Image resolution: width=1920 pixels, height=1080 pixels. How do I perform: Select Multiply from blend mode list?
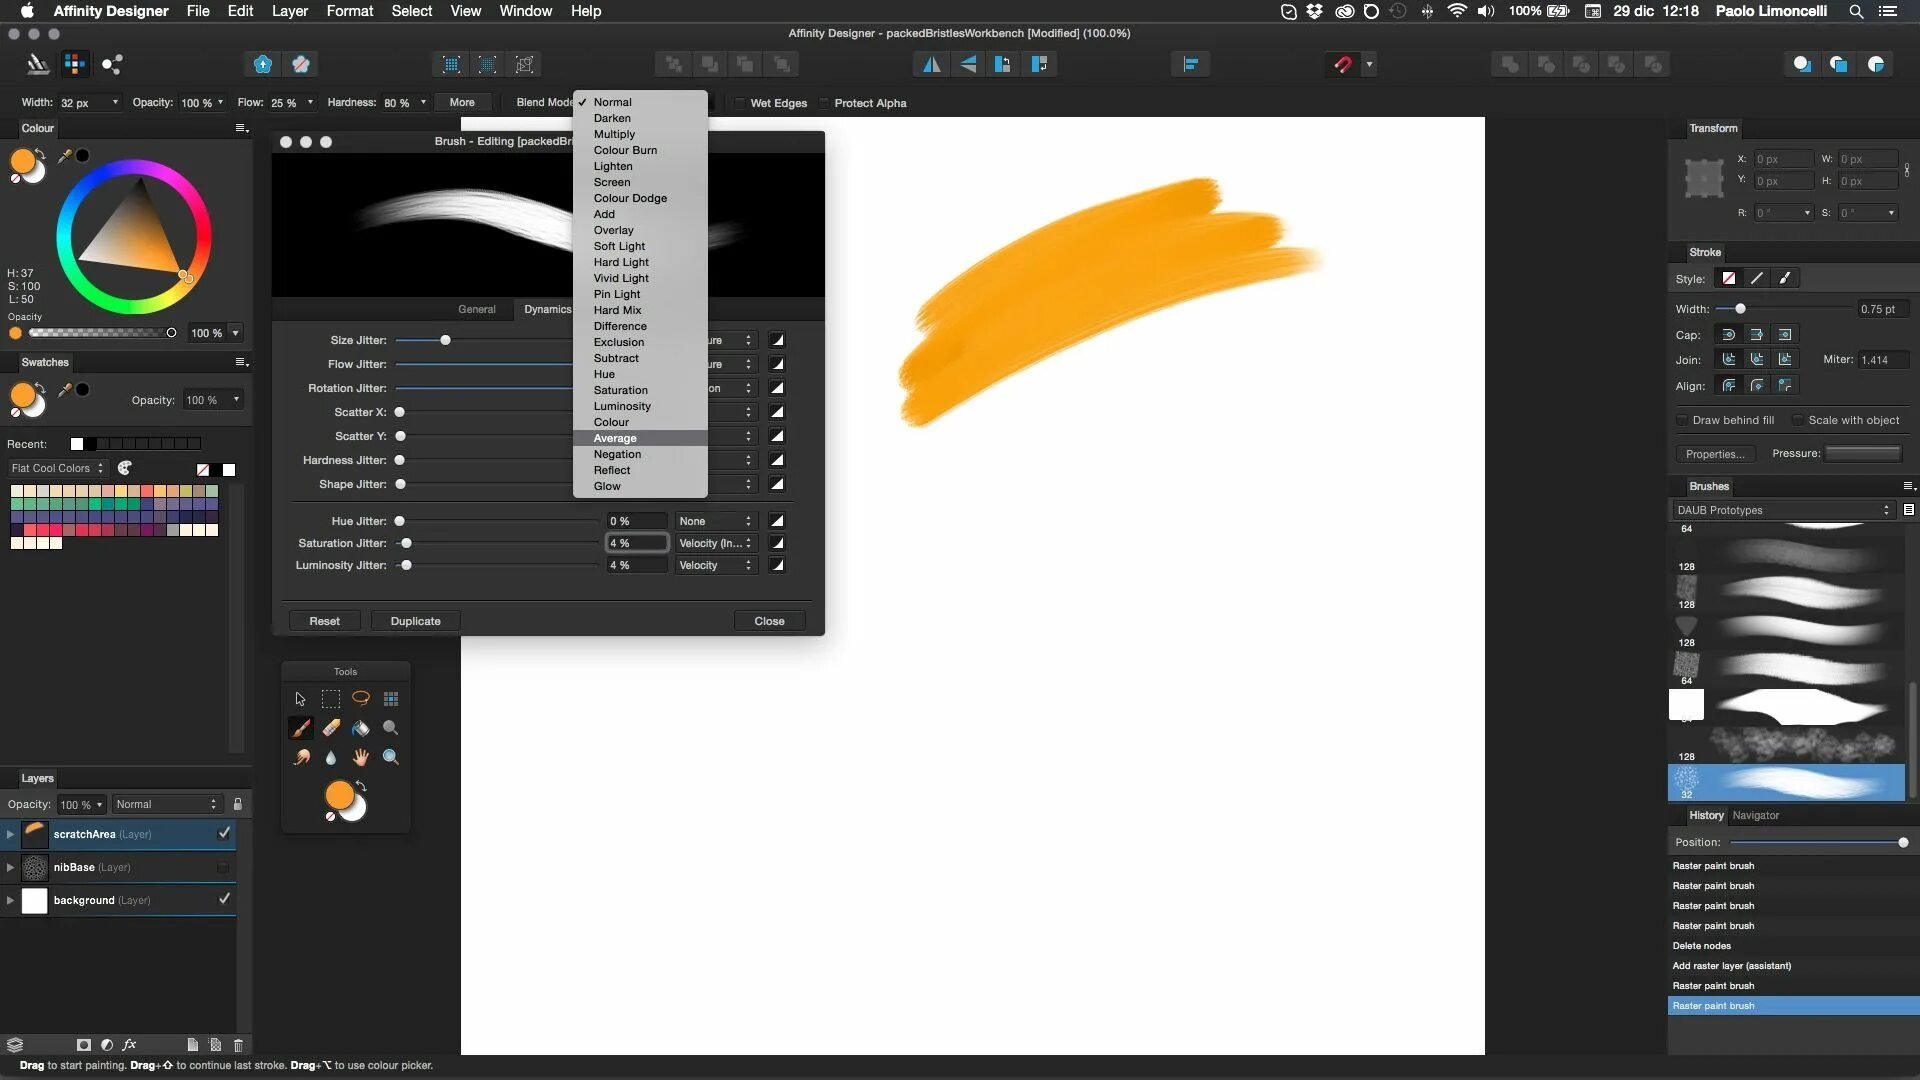613,133
